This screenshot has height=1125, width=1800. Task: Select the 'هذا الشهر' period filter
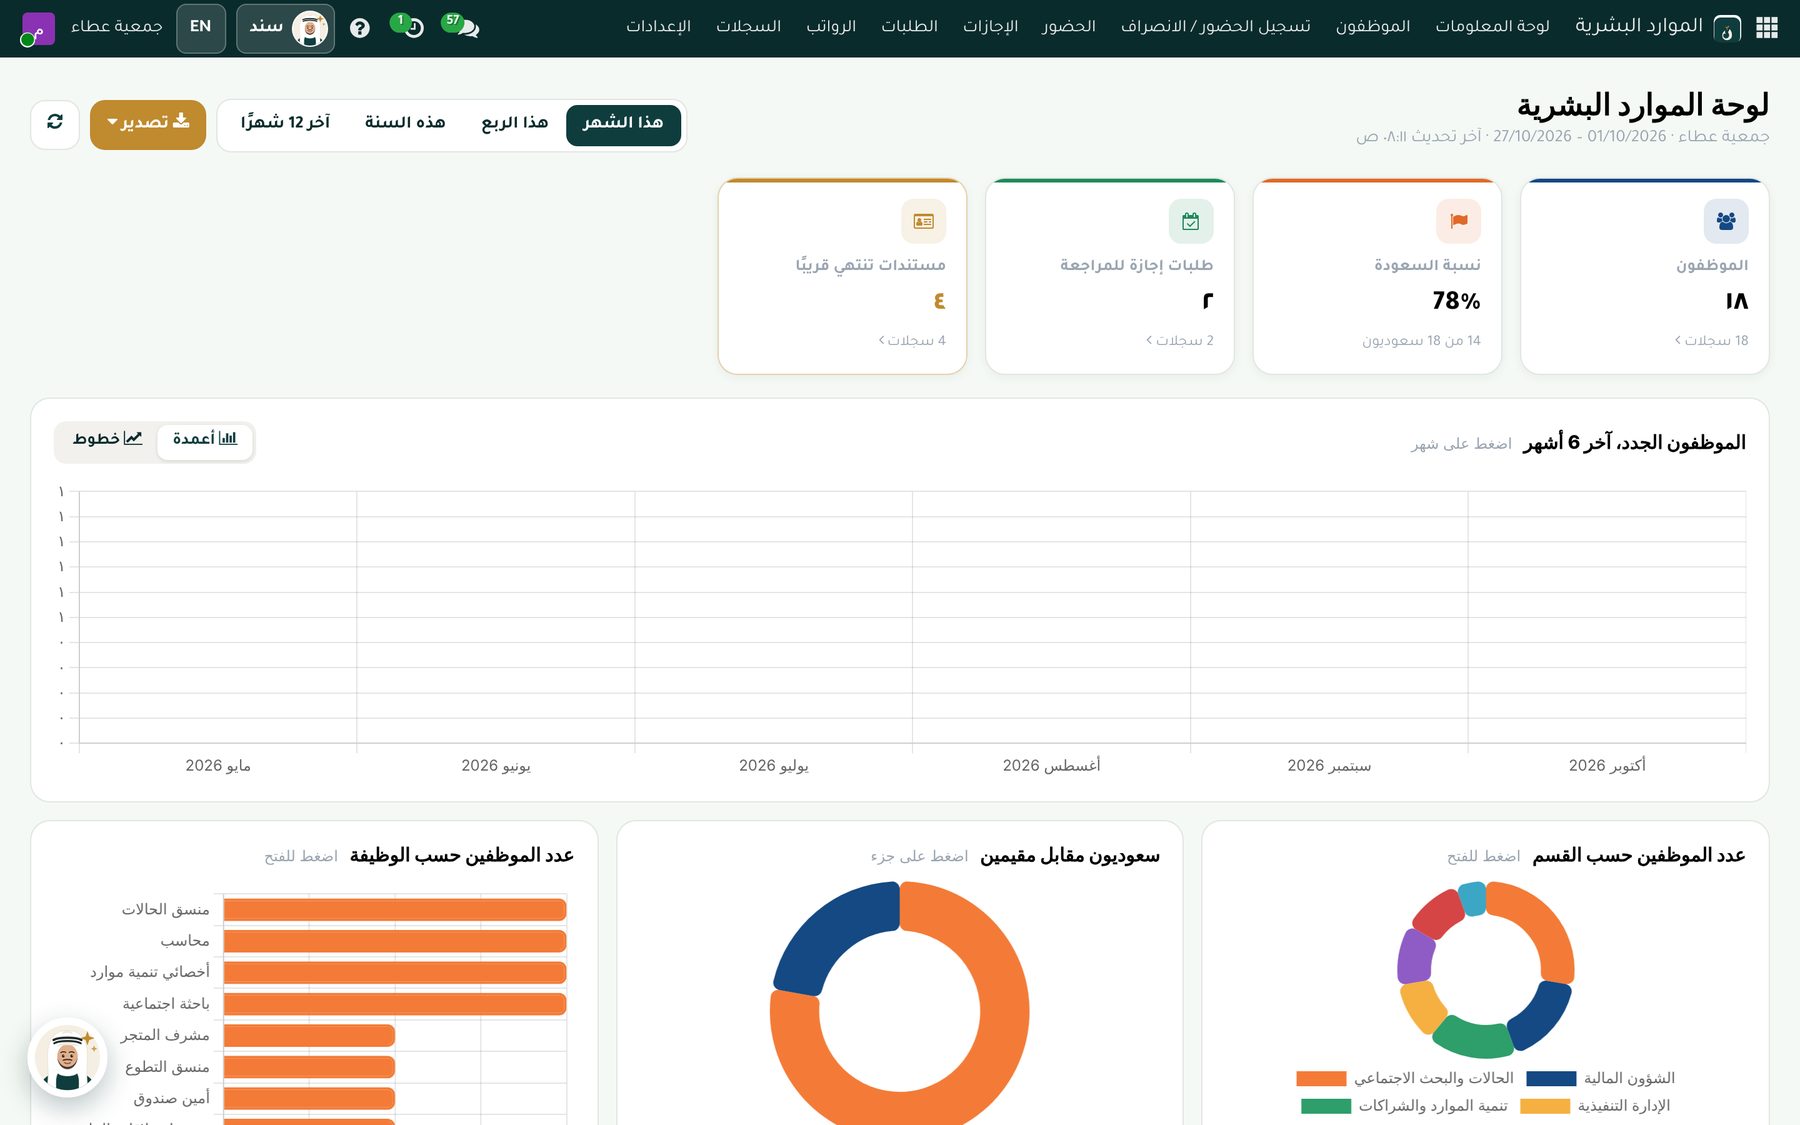point(623,124)
